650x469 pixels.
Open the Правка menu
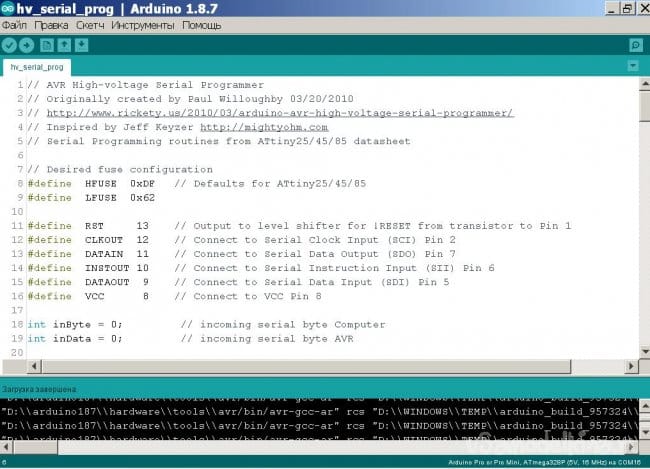point(51,25)
